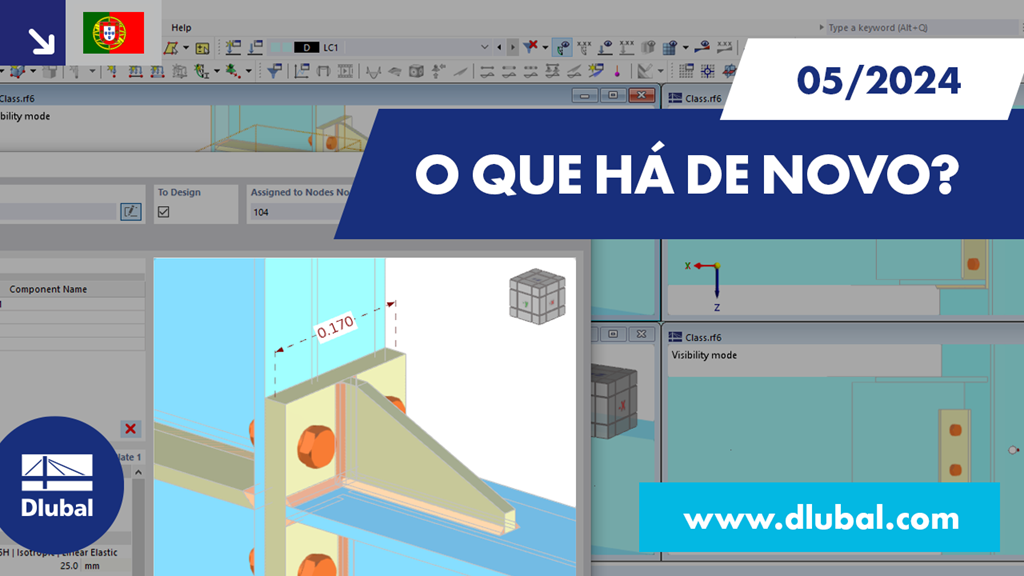Click the gray solid cube result icon

point(416,71)
